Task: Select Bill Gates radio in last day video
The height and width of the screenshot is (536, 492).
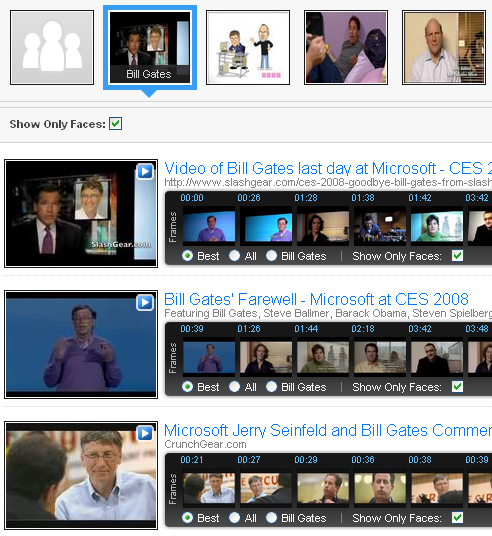Action: coord(271,256)
